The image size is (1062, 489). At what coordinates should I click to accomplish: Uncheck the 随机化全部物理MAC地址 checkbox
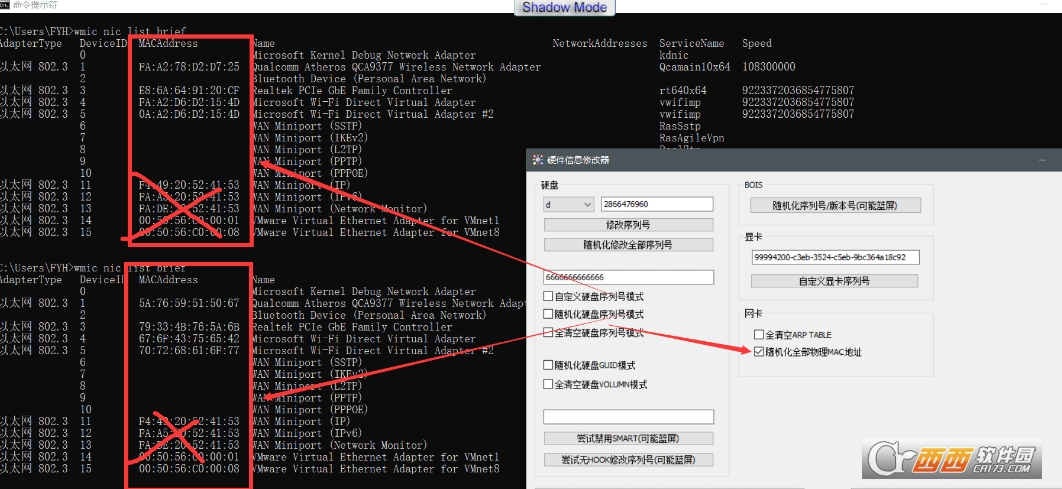758,352
